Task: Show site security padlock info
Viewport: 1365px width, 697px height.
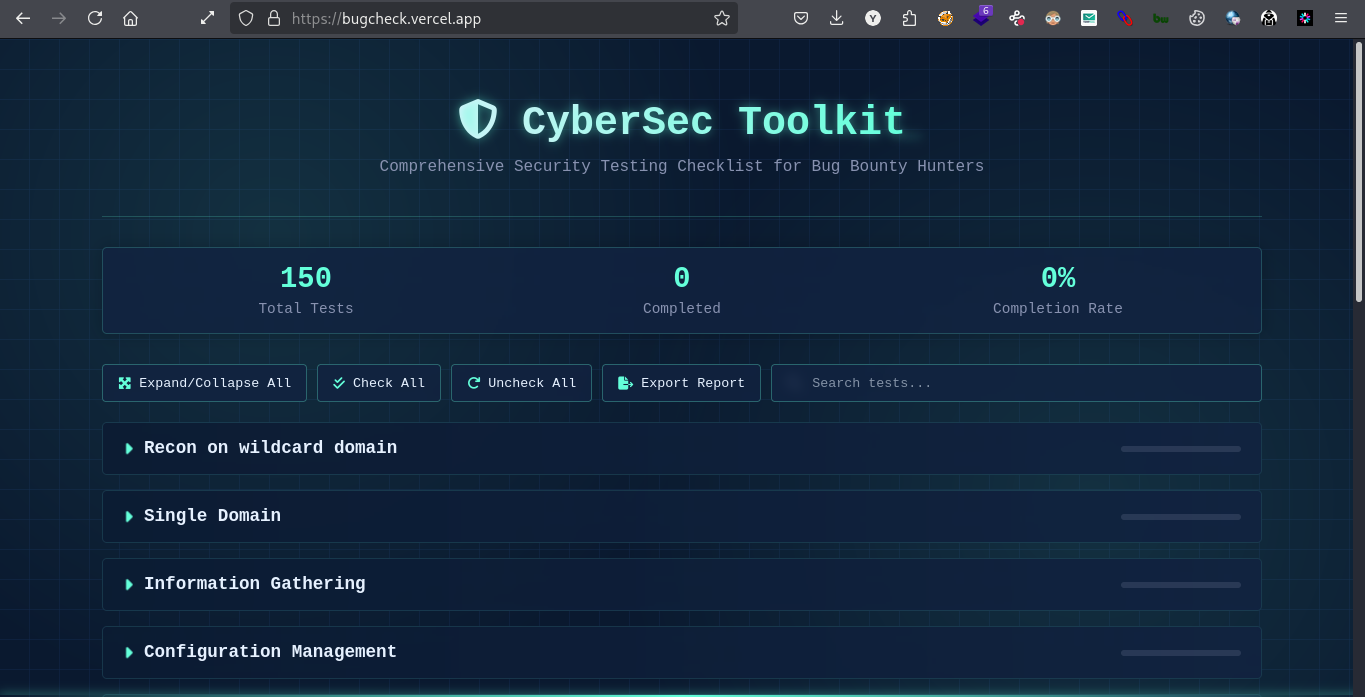Action: pos(273,18)
